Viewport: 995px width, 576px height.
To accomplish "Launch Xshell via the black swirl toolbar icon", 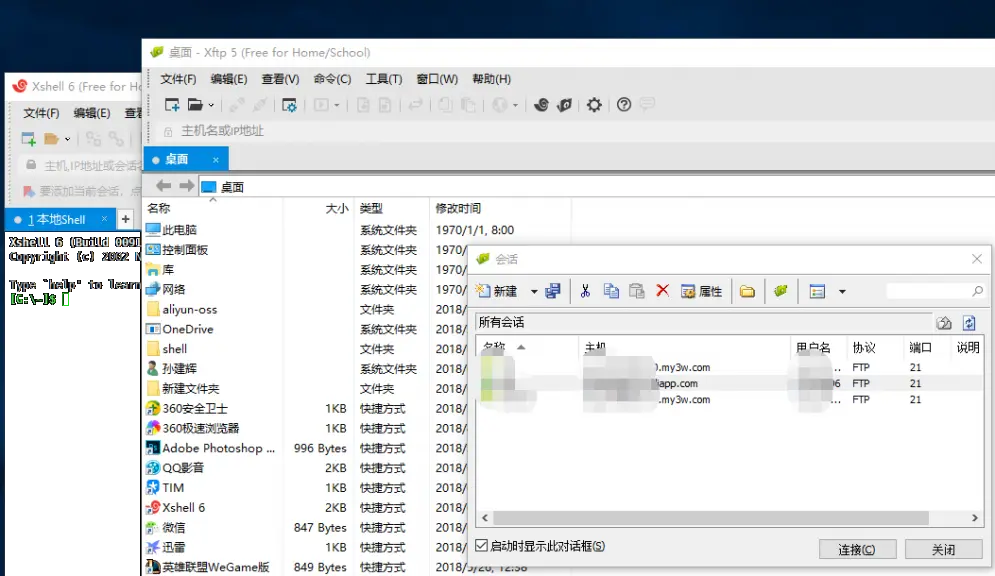I will pyautogui.click(x=541, y=105).
